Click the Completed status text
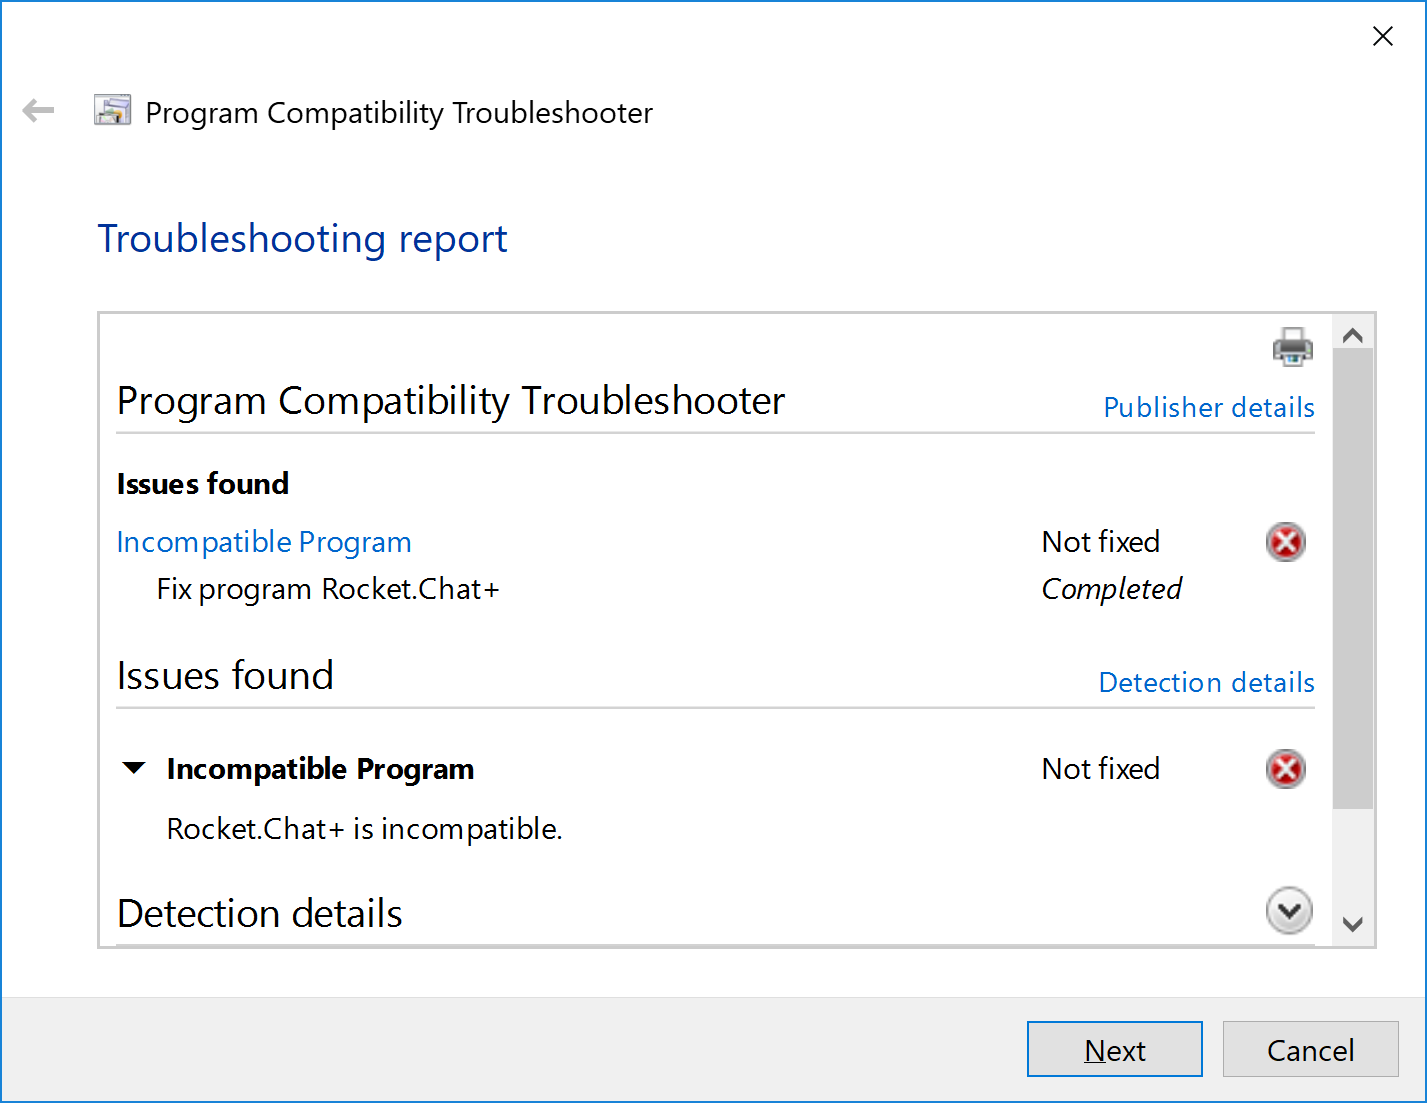This screenshot has height=1103, width=1427. 1111,589
